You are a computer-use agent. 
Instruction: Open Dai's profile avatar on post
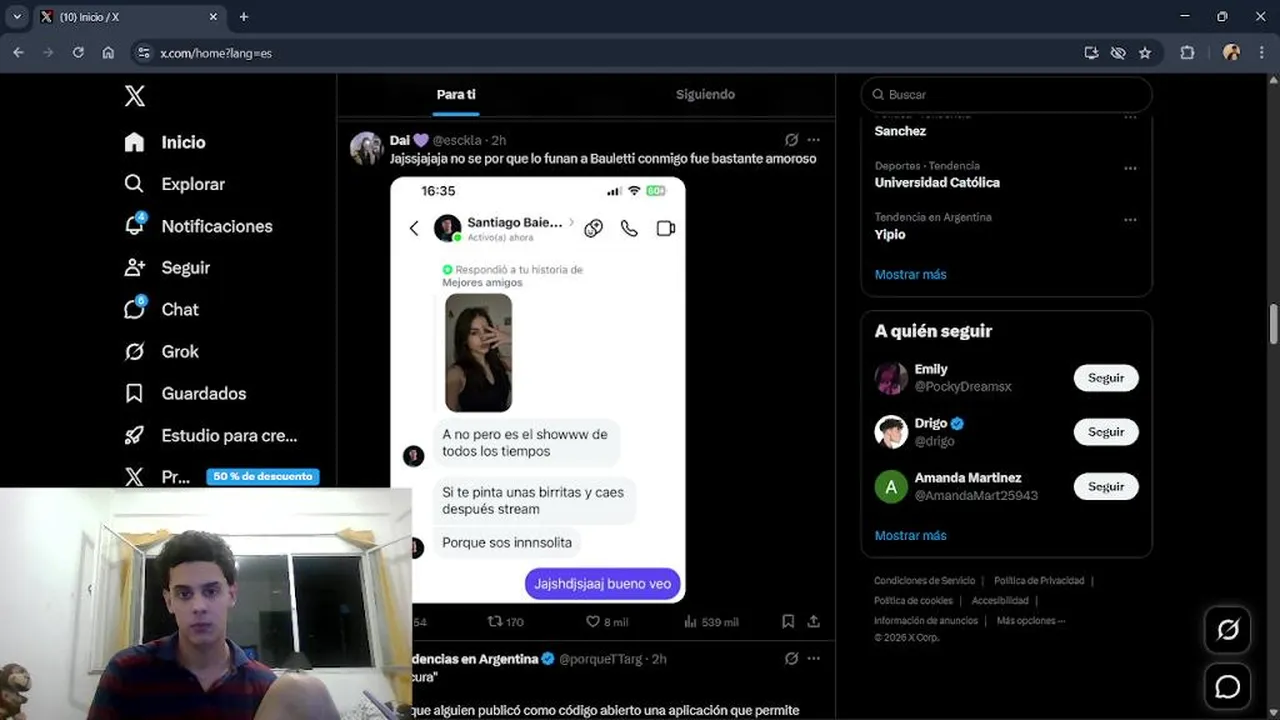pyautogui.click(x=367, y=148)
